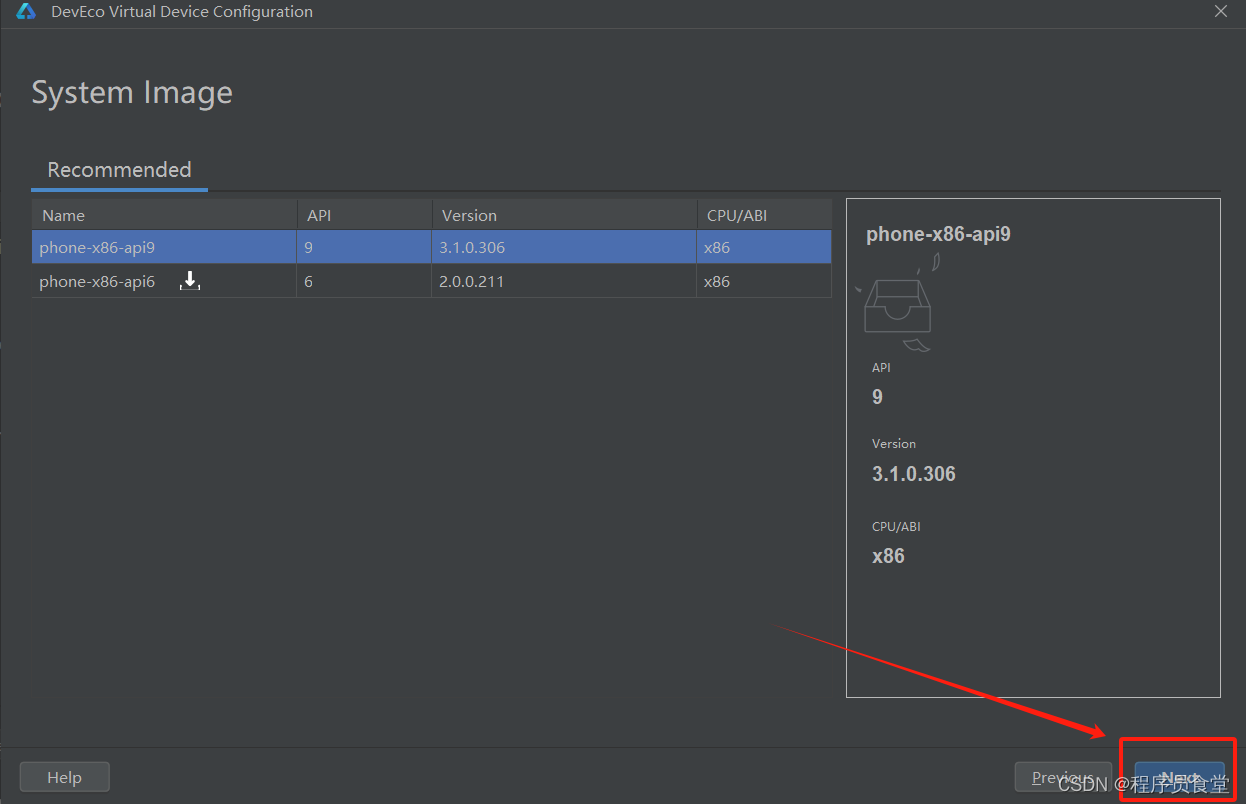Click x86 cell in phone-x86-api6 row
The width and height of the screenshot is (1246, 804).
click(764, 281)
